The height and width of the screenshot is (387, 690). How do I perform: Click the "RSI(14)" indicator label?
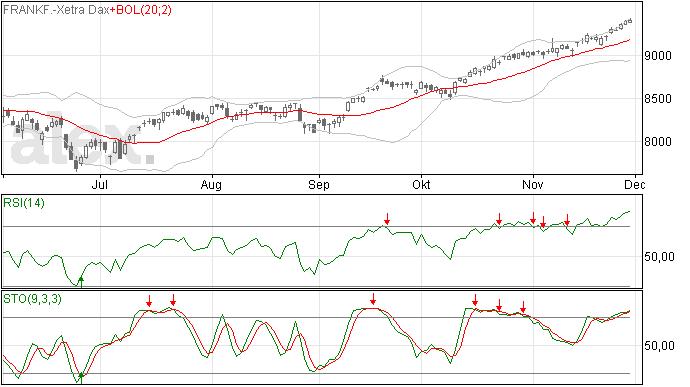pyautogui.click(x=24, y=203)
